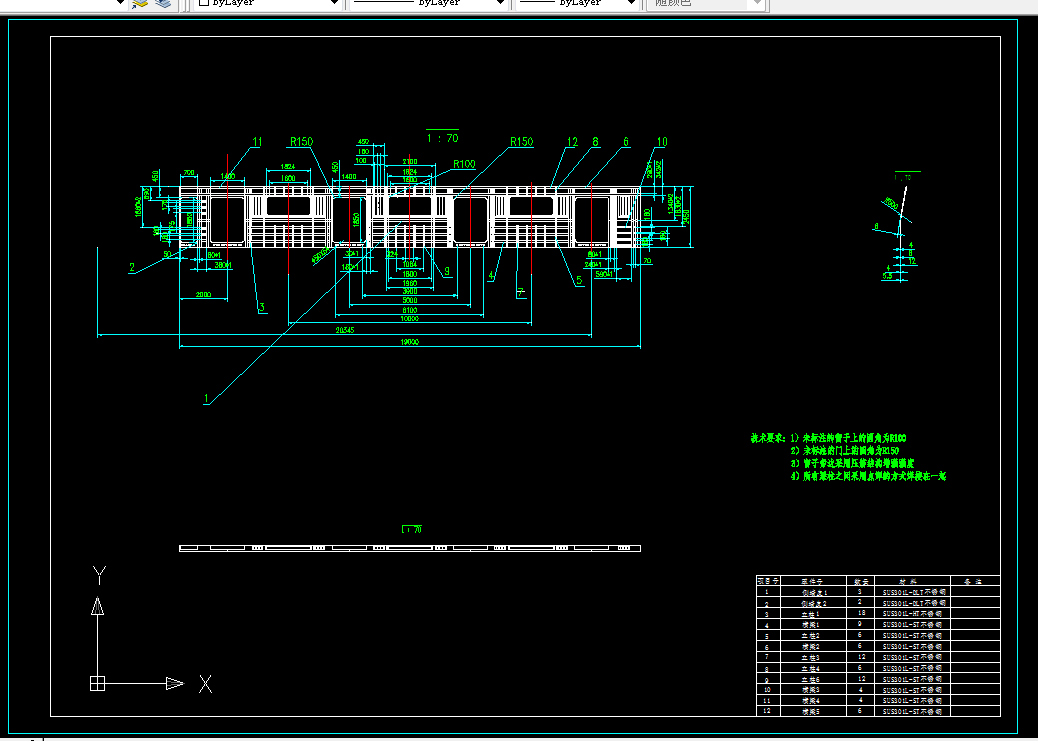This screenshot has height=741, width=1038.
Task: Select the dimension text 20345
Action: pyautogui.click(x=344, y=330)
